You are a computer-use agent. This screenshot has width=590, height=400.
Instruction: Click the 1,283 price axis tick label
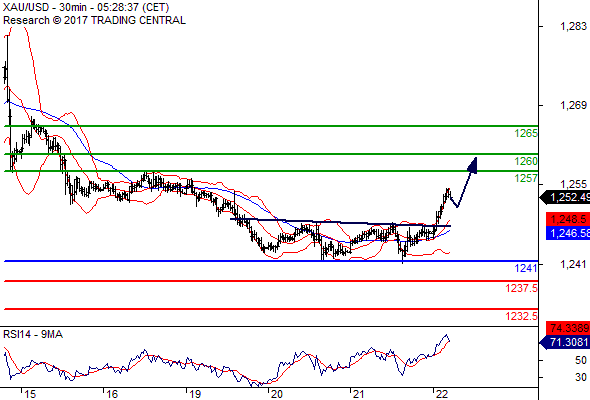click(573, 26)
